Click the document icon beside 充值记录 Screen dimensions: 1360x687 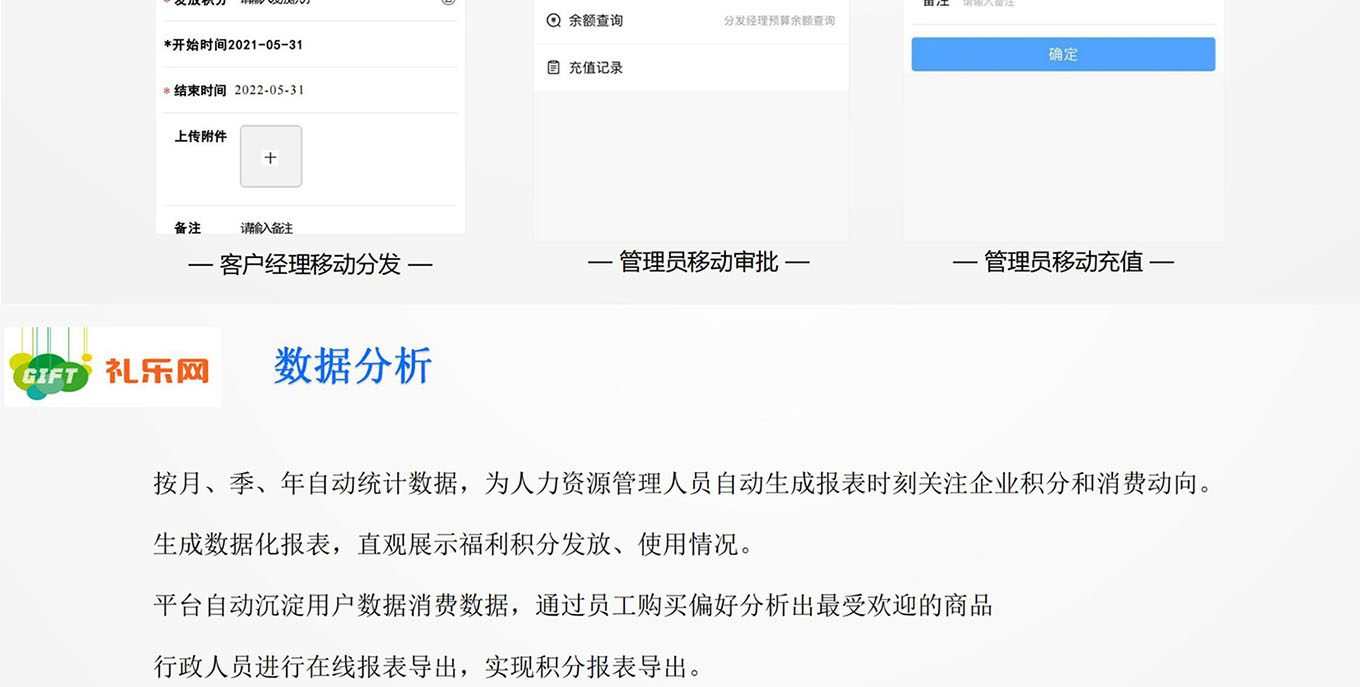point(553,68)
